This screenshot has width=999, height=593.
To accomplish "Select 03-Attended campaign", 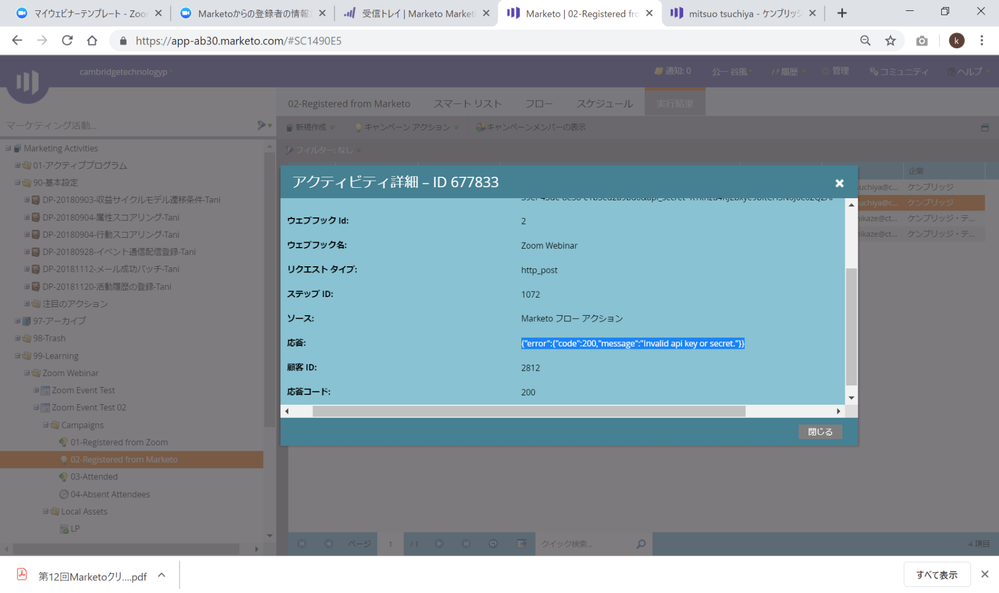I will [94, 476].
